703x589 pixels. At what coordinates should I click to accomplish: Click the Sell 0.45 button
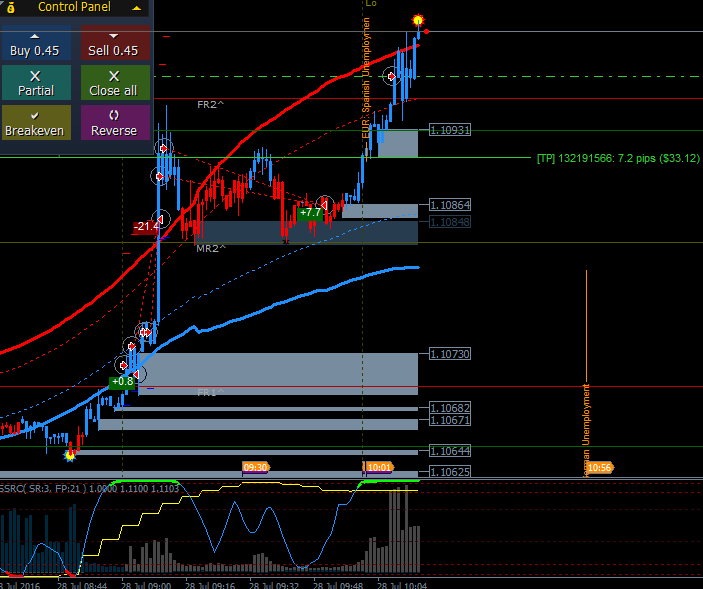pos(115,43)
